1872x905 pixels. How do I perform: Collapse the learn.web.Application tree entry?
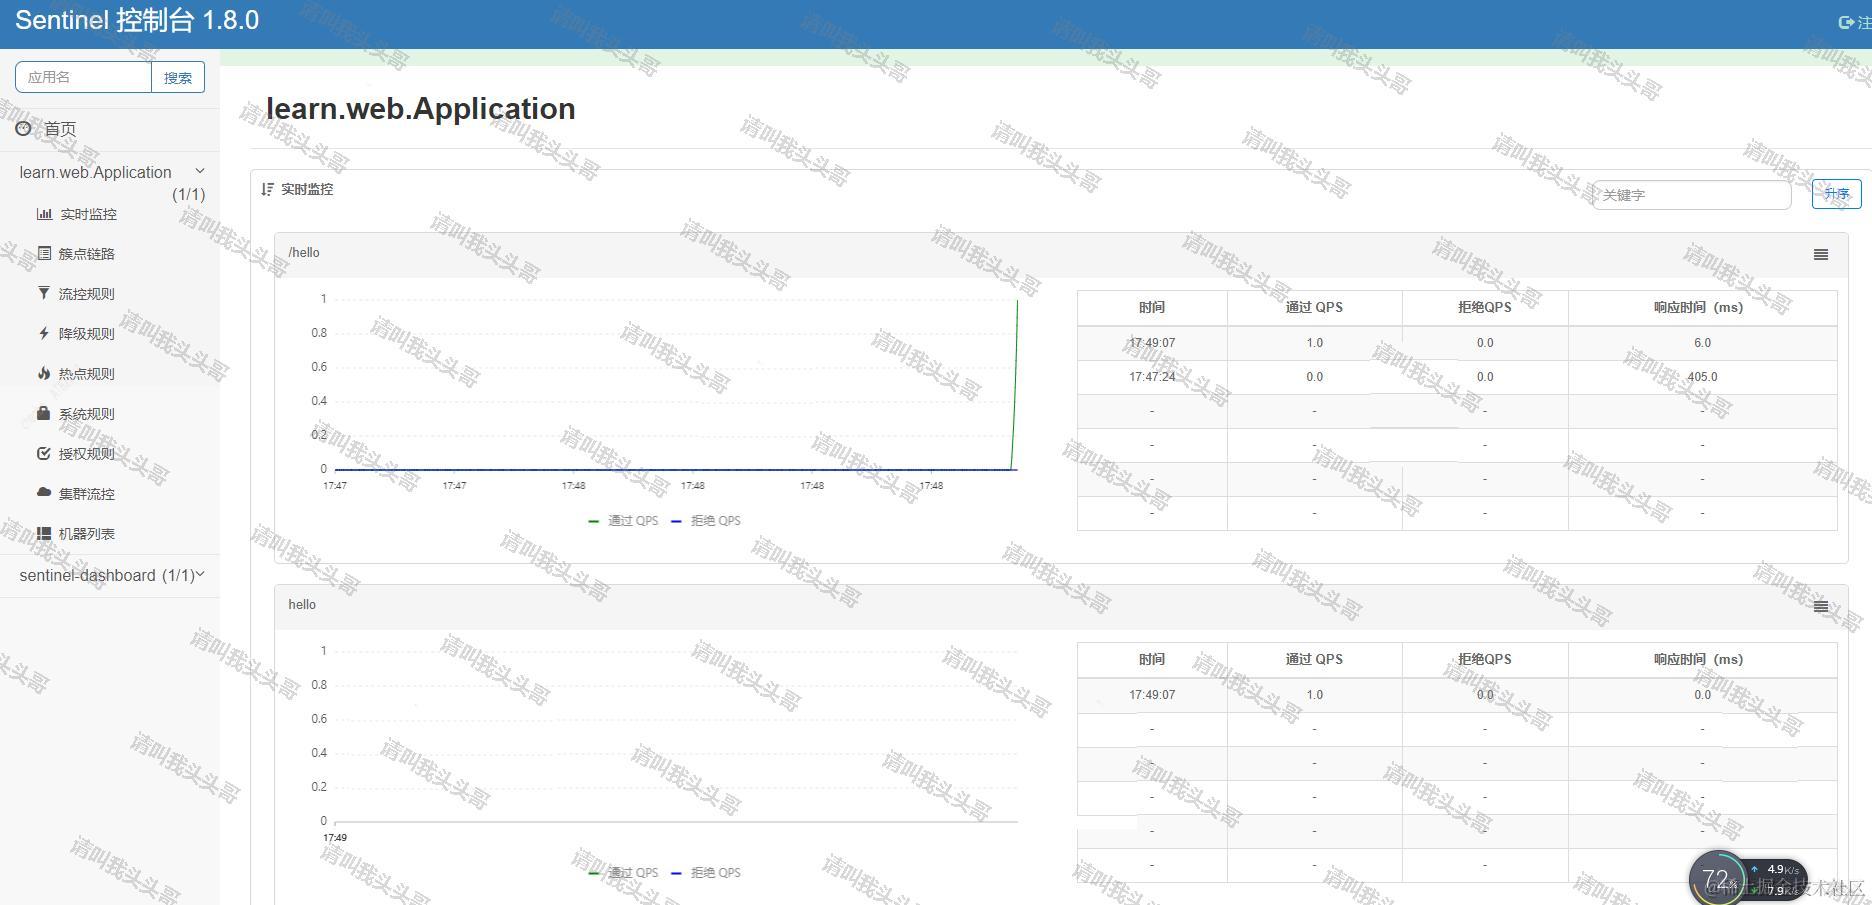click(199, 170)
